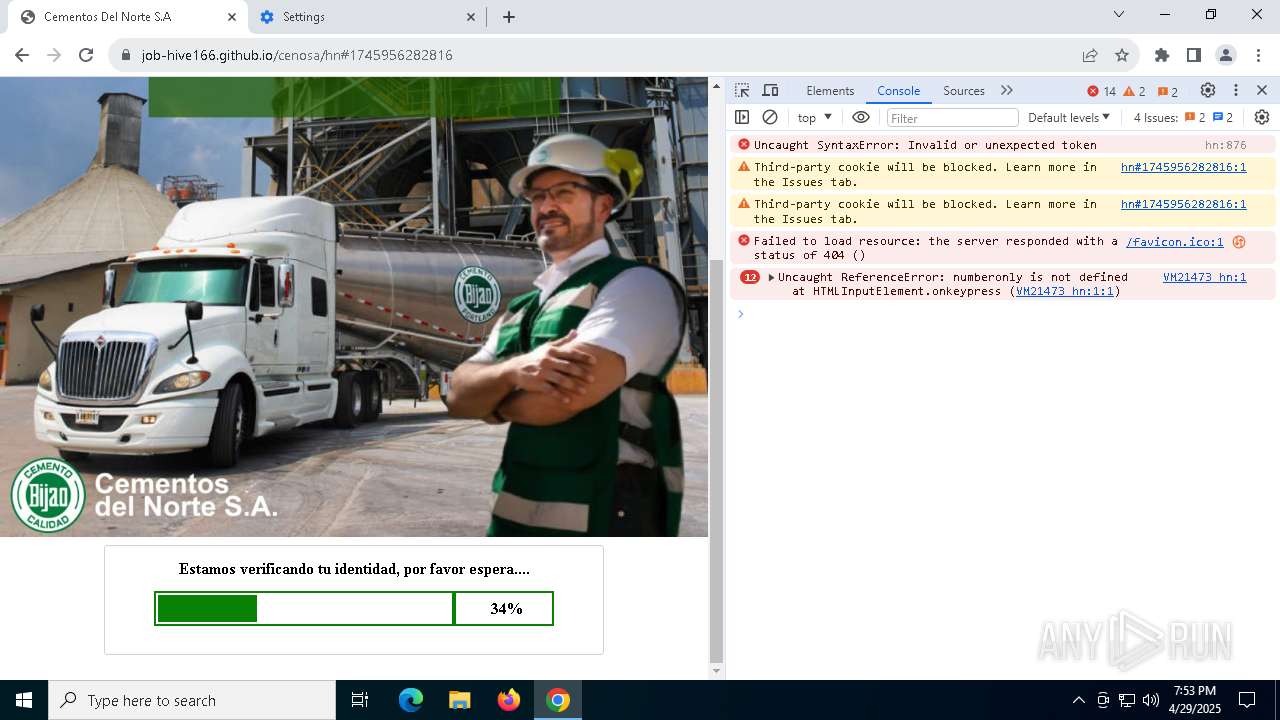
Task: Launch Firefox from taskbar
Action: 508,700
